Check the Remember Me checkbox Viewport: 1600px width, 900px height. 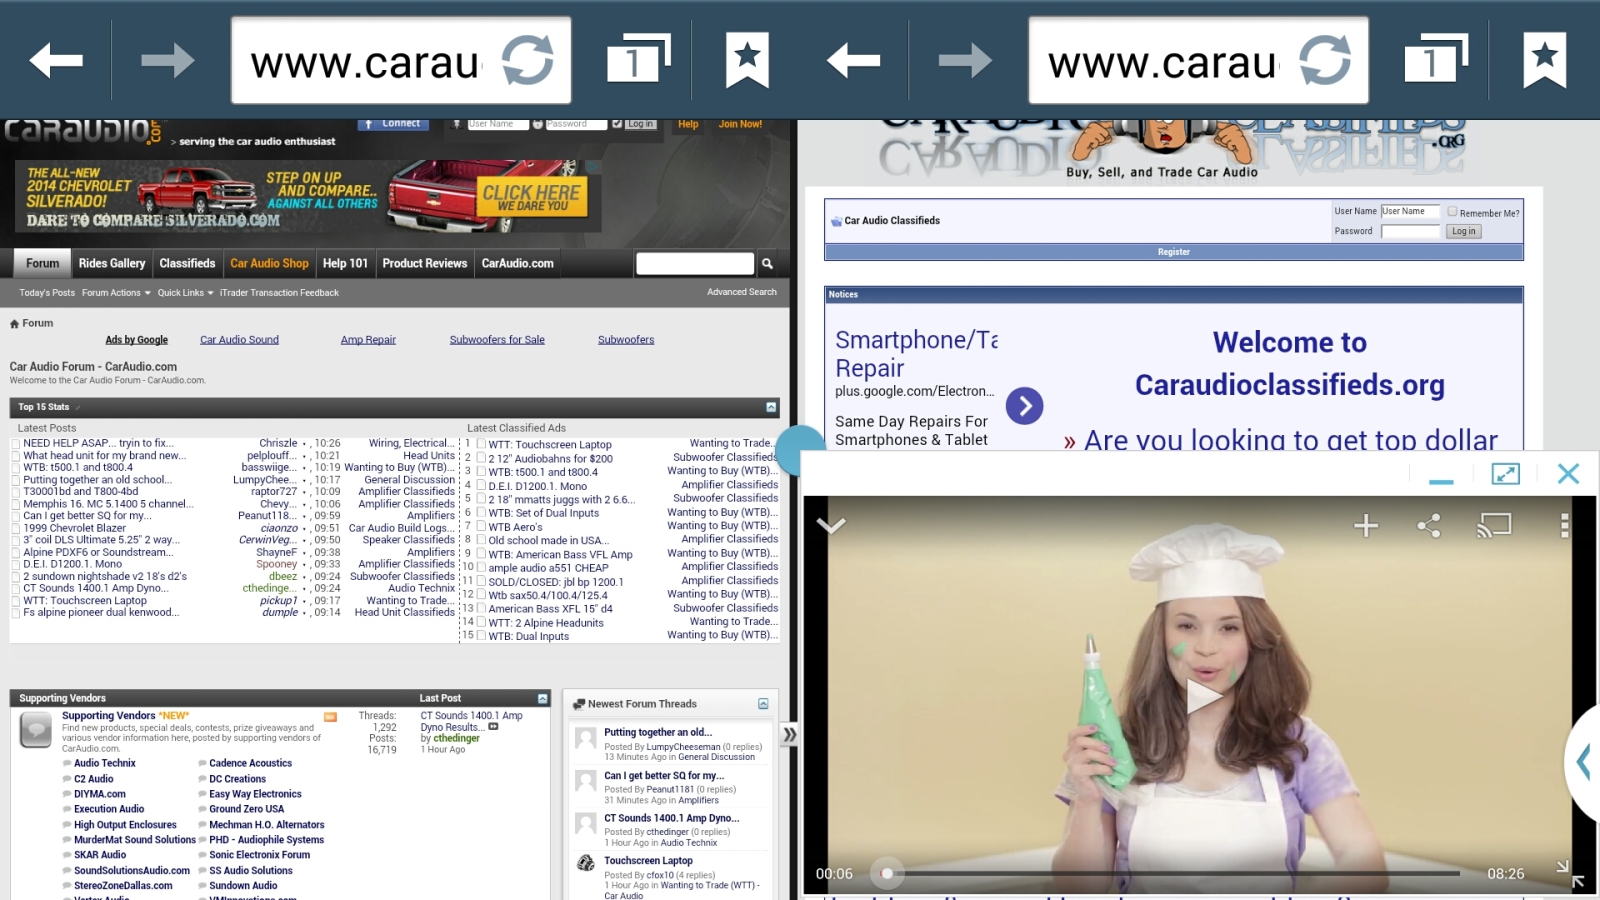pos(1452,212)
